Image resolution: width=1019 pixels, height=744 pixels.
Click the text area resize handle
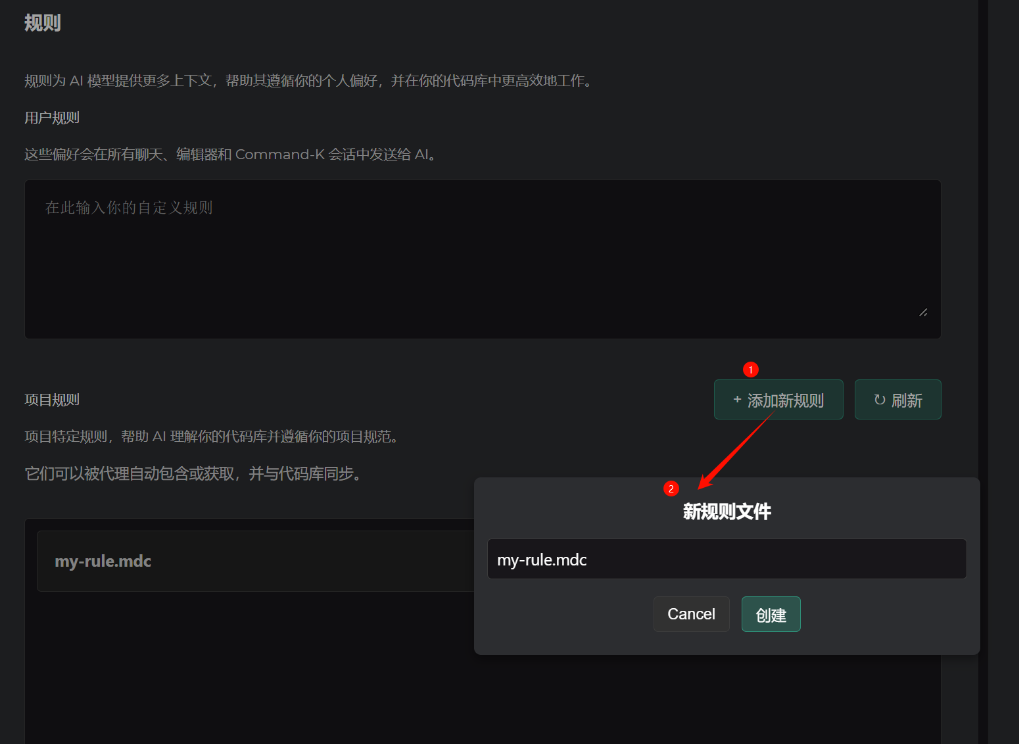coord(923,313)
